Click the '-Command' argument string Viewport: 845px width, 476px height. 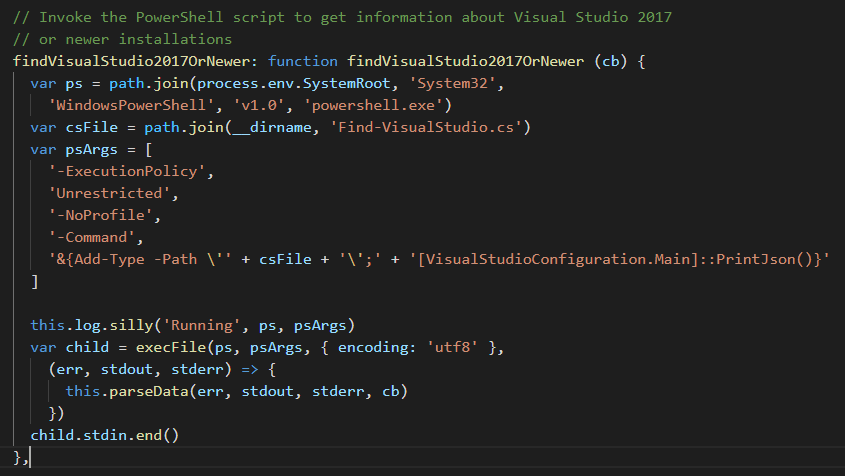(x=92, y=237)
